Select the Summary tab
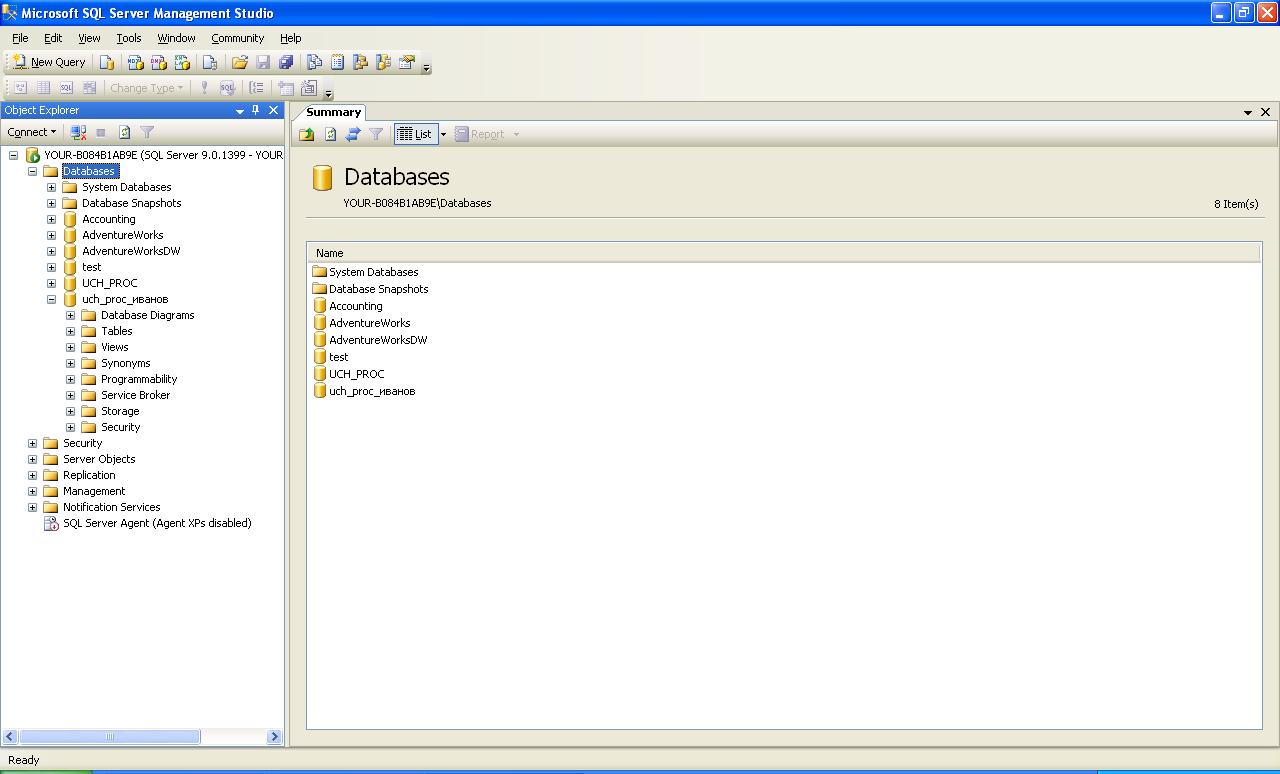 pos(333,112)
